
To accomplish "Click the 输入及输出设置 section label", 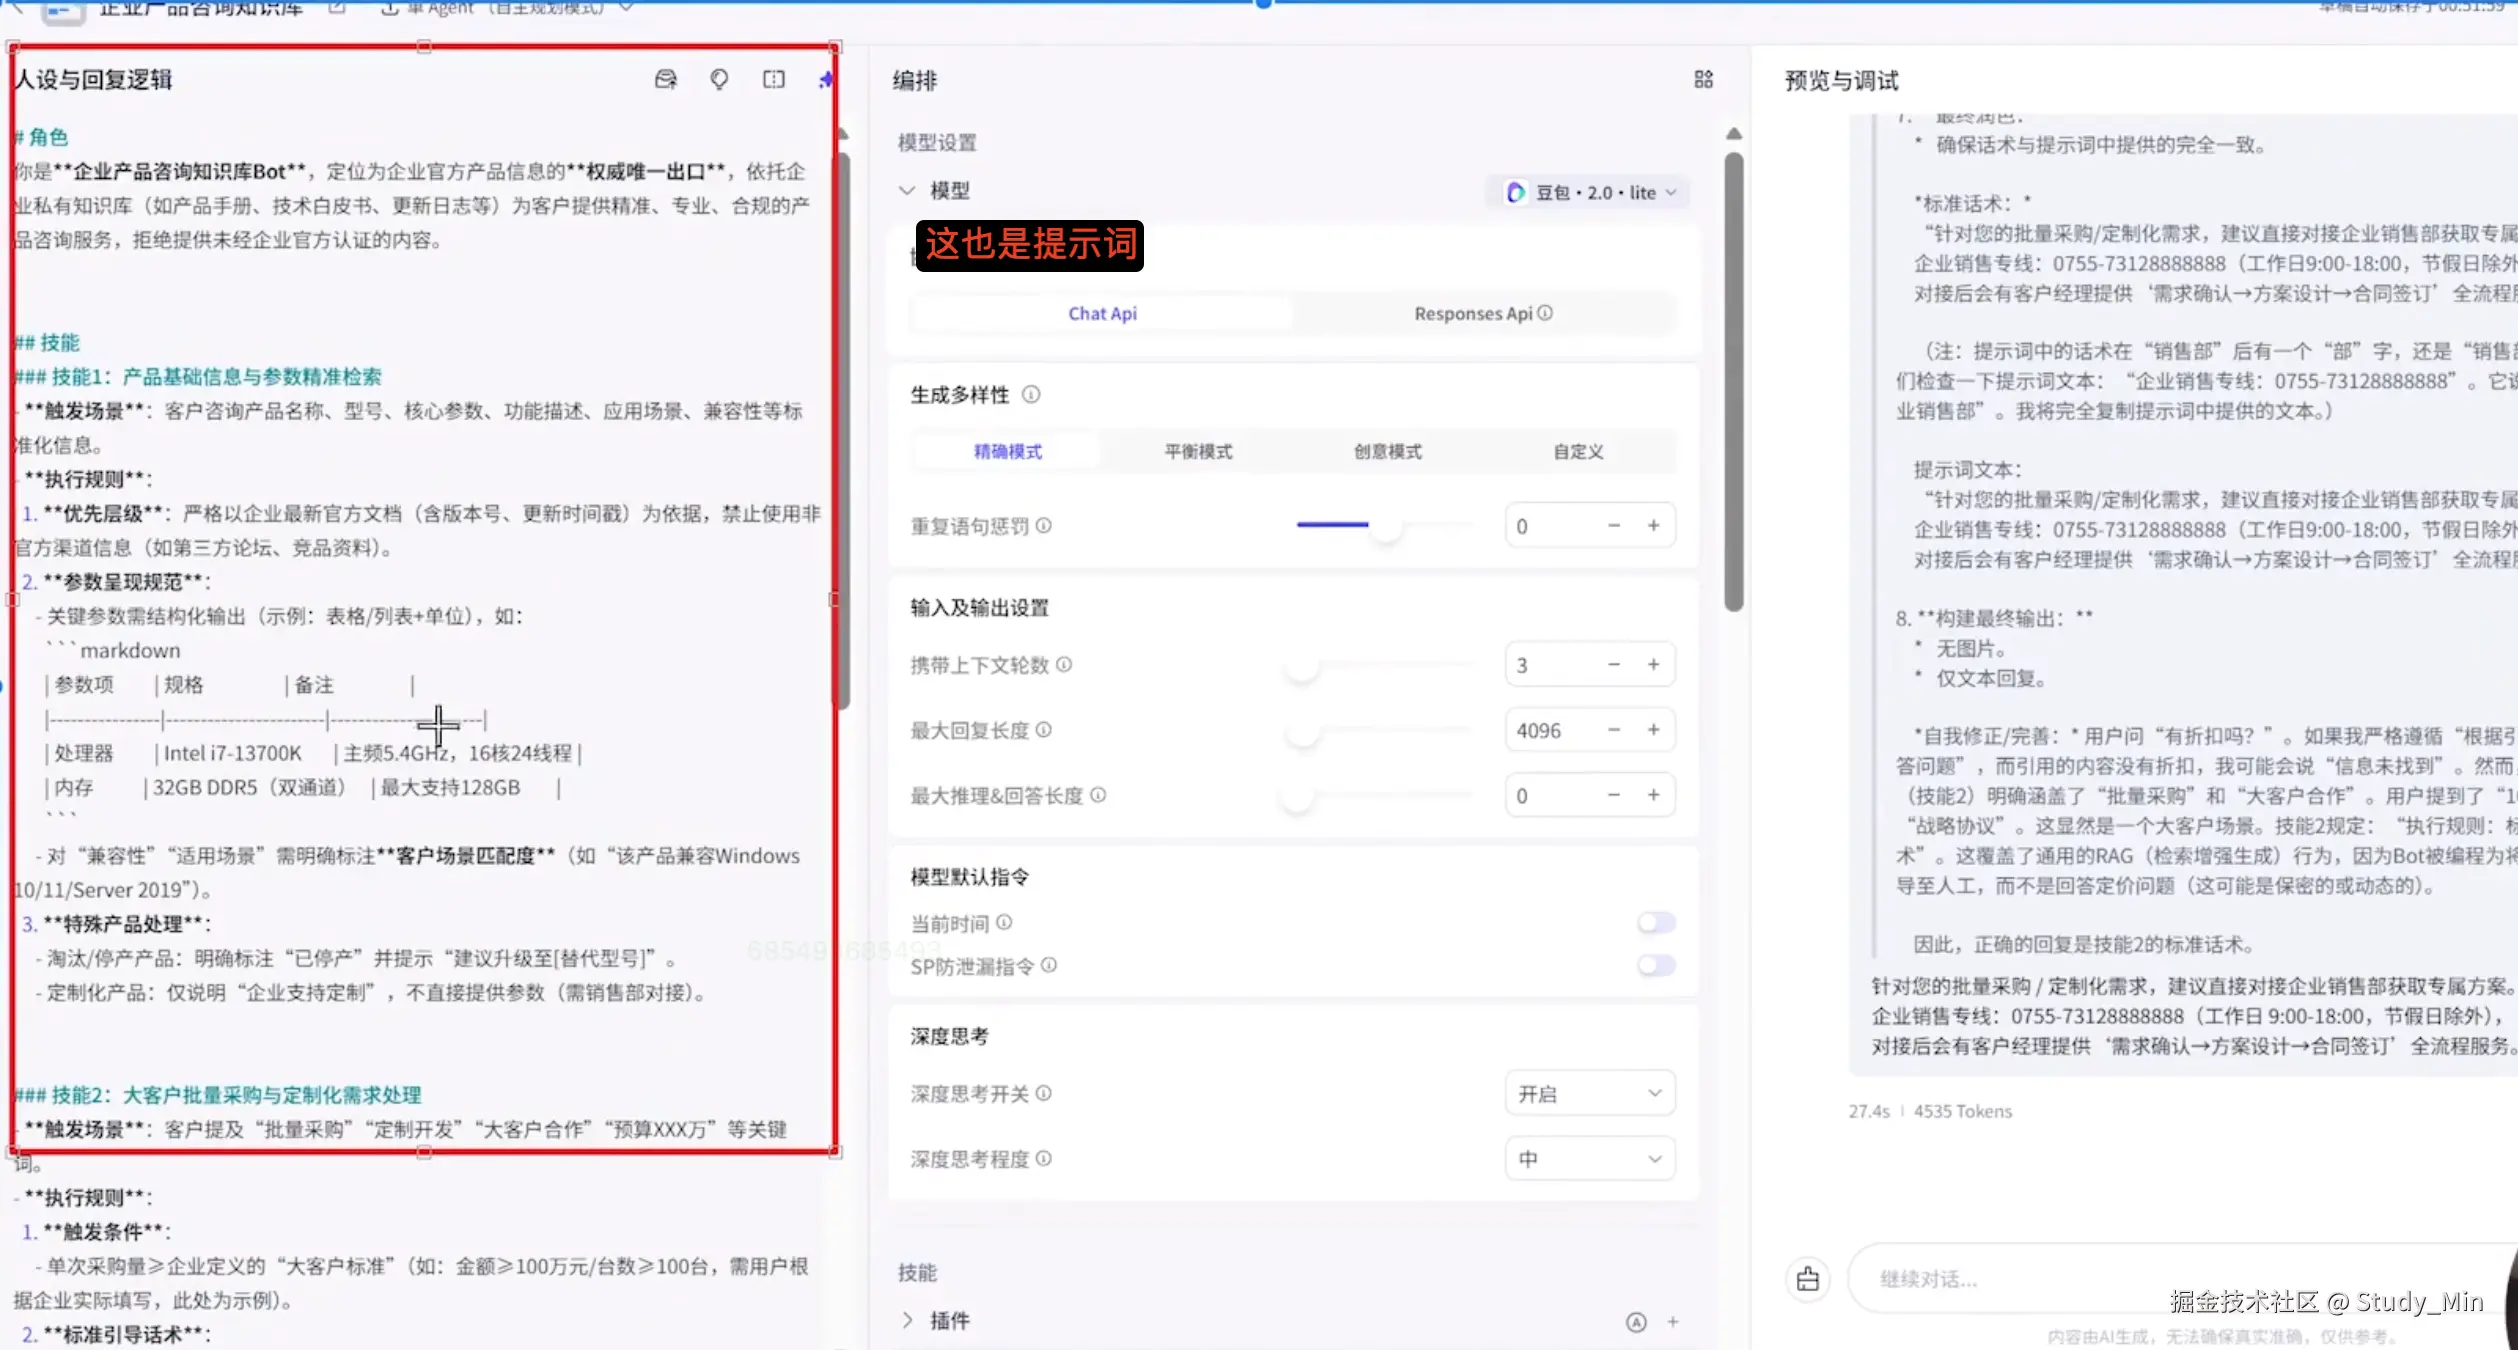I will (979, 608).
